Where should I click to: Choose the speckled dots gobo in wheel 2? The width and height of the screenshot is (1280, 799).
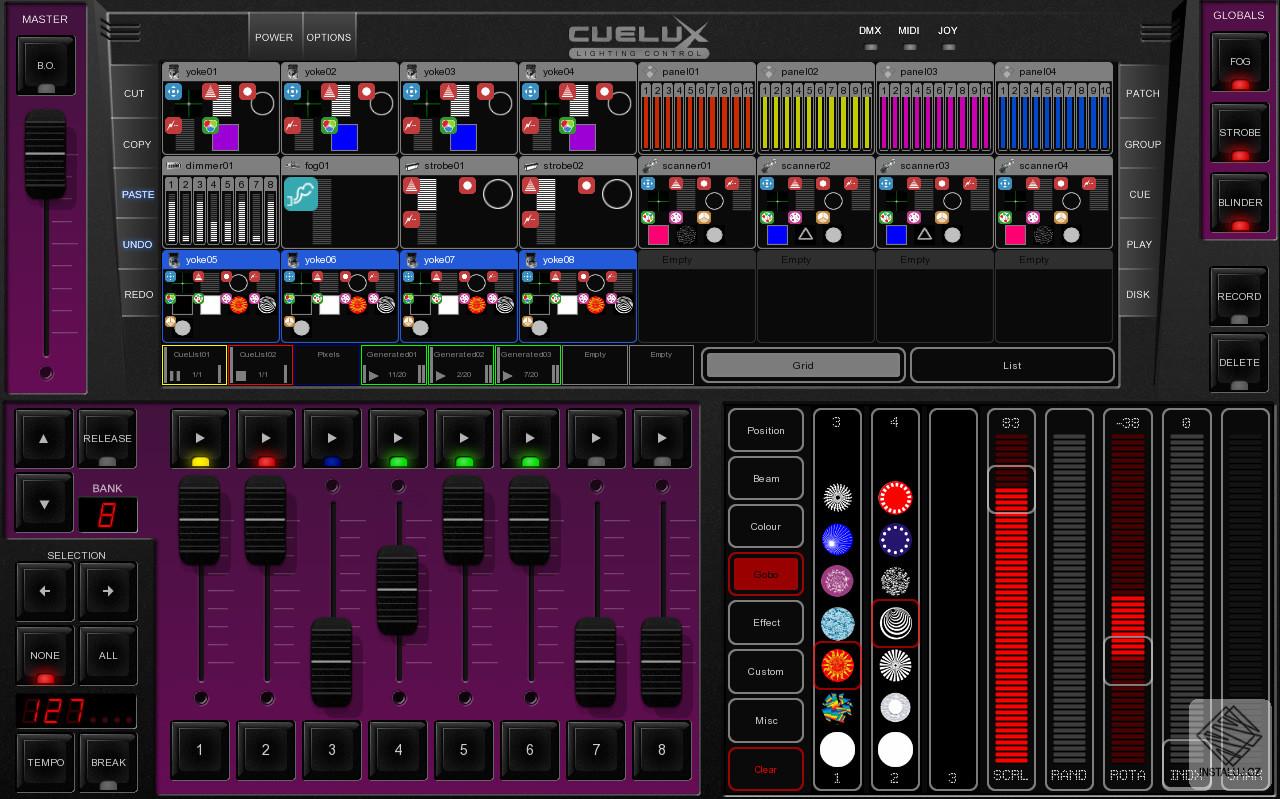pos(895,582)
